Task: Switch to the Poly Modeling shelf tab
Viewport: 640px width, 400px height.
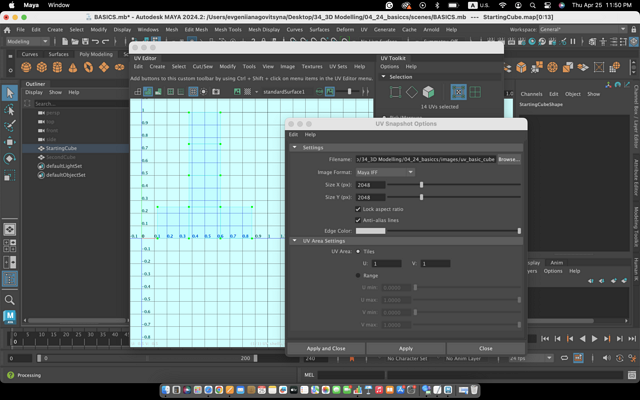Action: [x=96, y=54]
